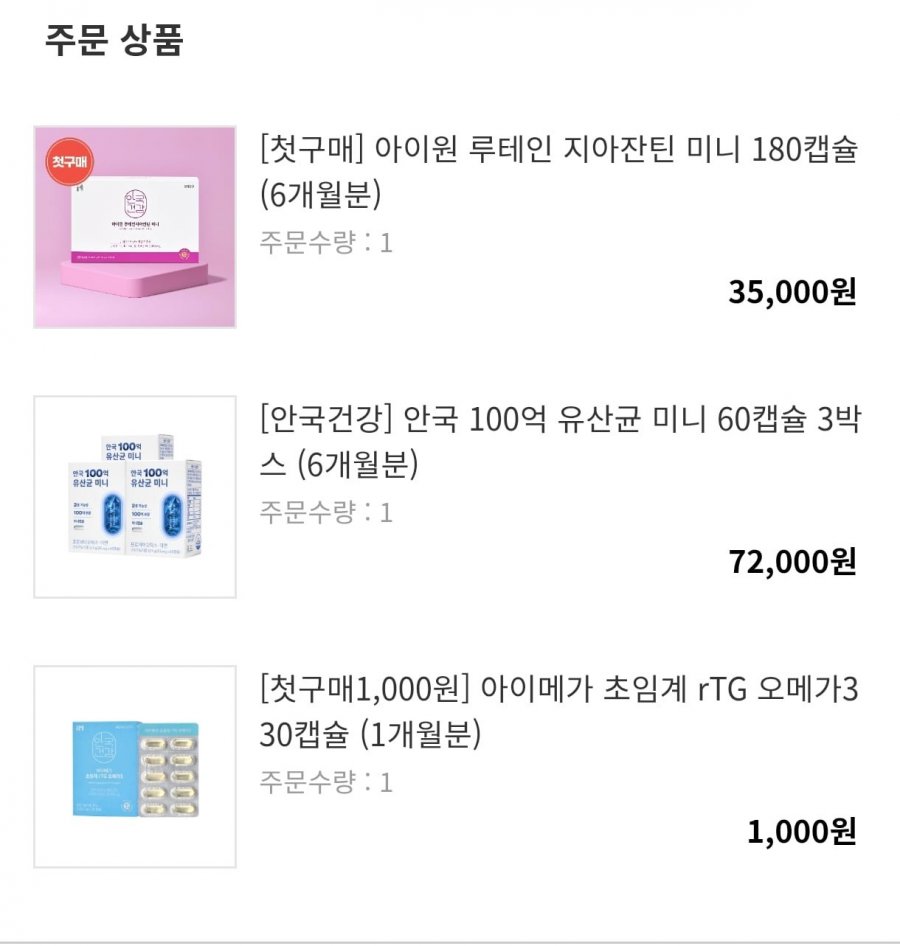Open the 100억 유산균 미니 boxes thumbnail

click(x=135, y=497)
